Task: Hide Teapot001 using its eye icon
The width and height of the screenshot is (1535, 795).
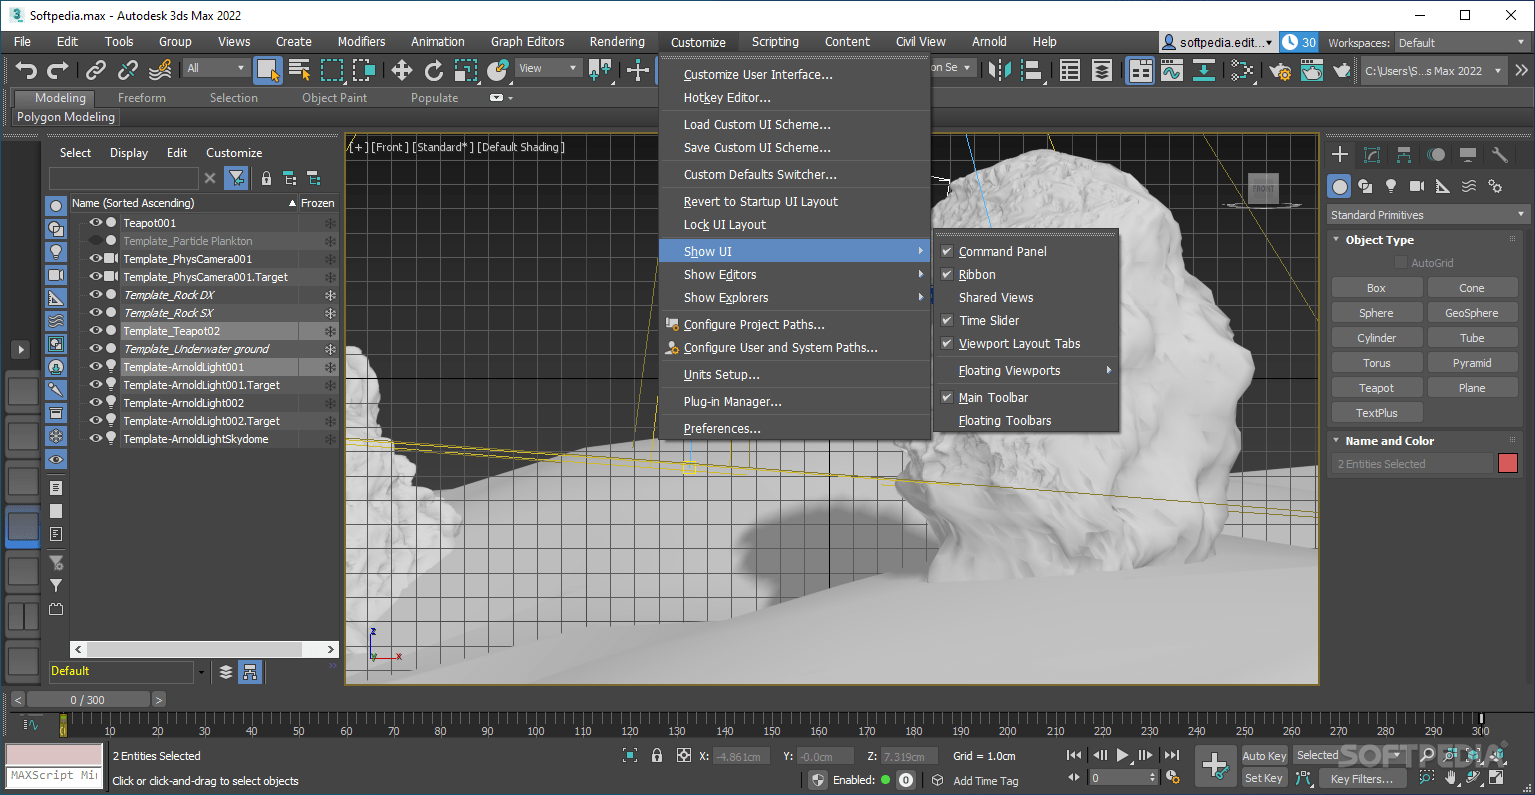Action: point(96,223)
